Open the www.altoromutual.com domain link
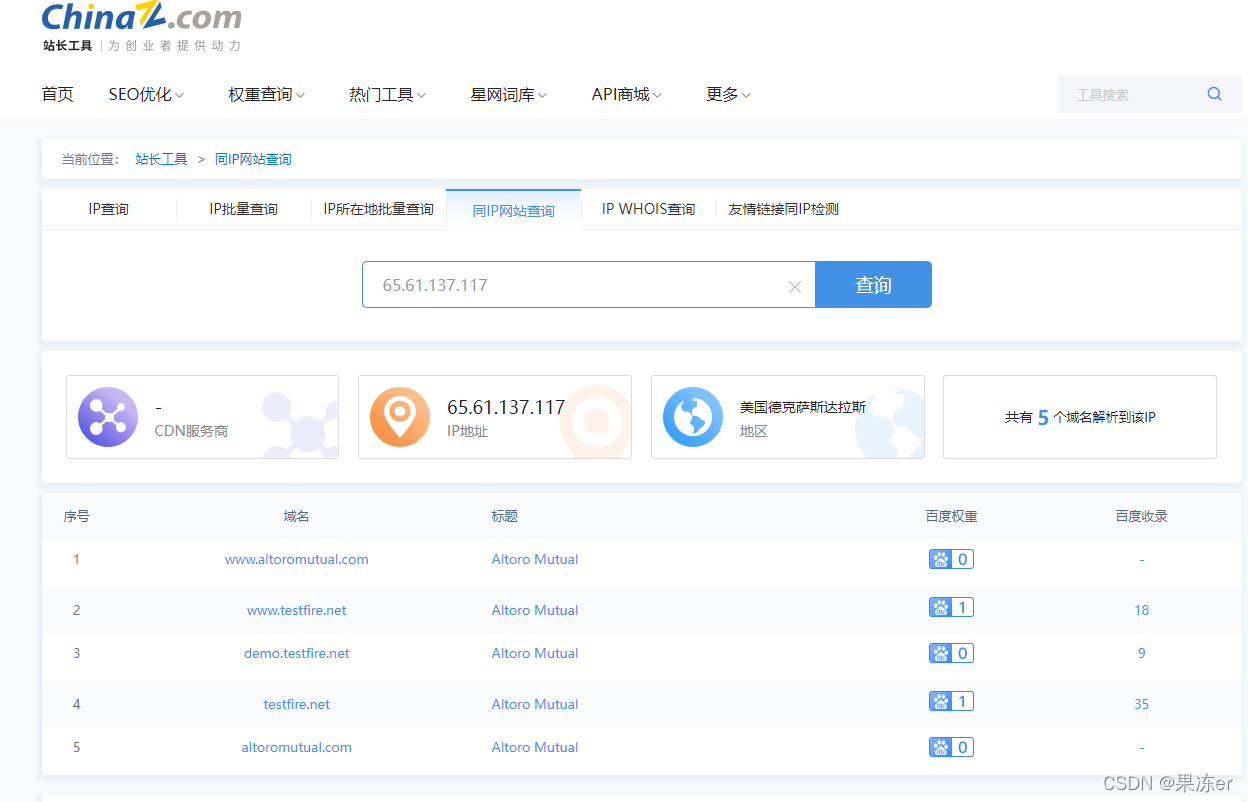The width and height of the screenshot is (1248, 802). click(297, 559)
